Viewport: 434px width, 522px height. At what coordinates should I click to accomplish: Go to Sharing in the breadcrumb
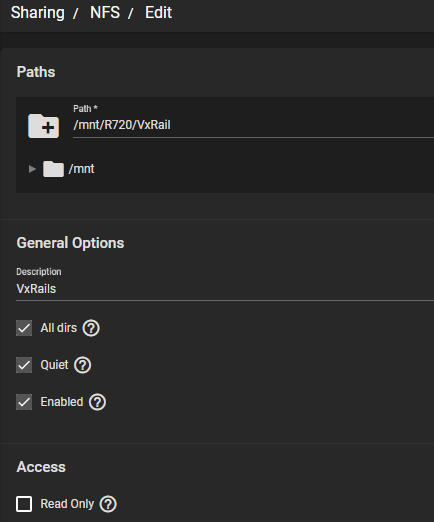pyautogui.click(x=38, y=13)
